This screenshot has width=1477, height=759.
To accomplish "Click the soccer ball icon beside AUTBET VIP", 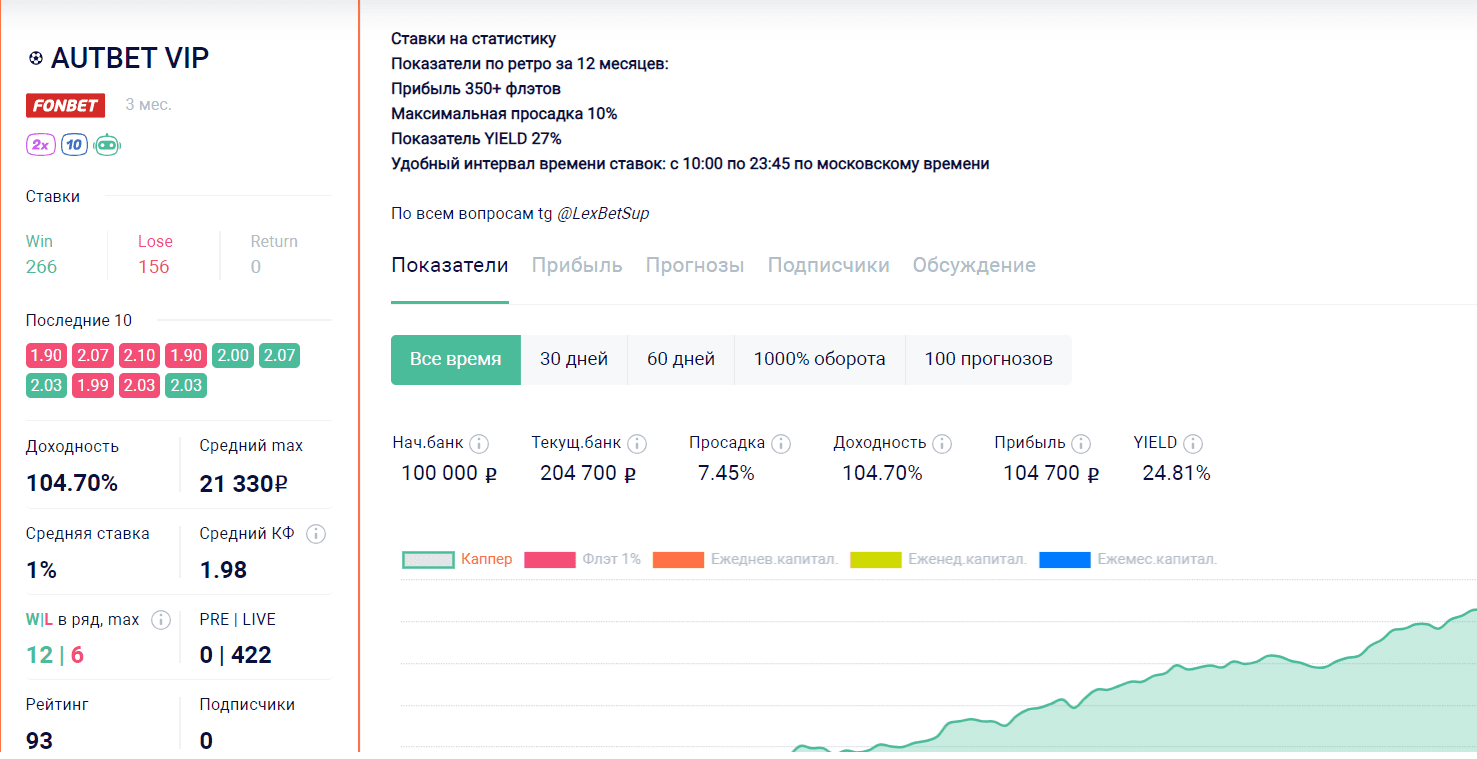I will click(36, 59).
